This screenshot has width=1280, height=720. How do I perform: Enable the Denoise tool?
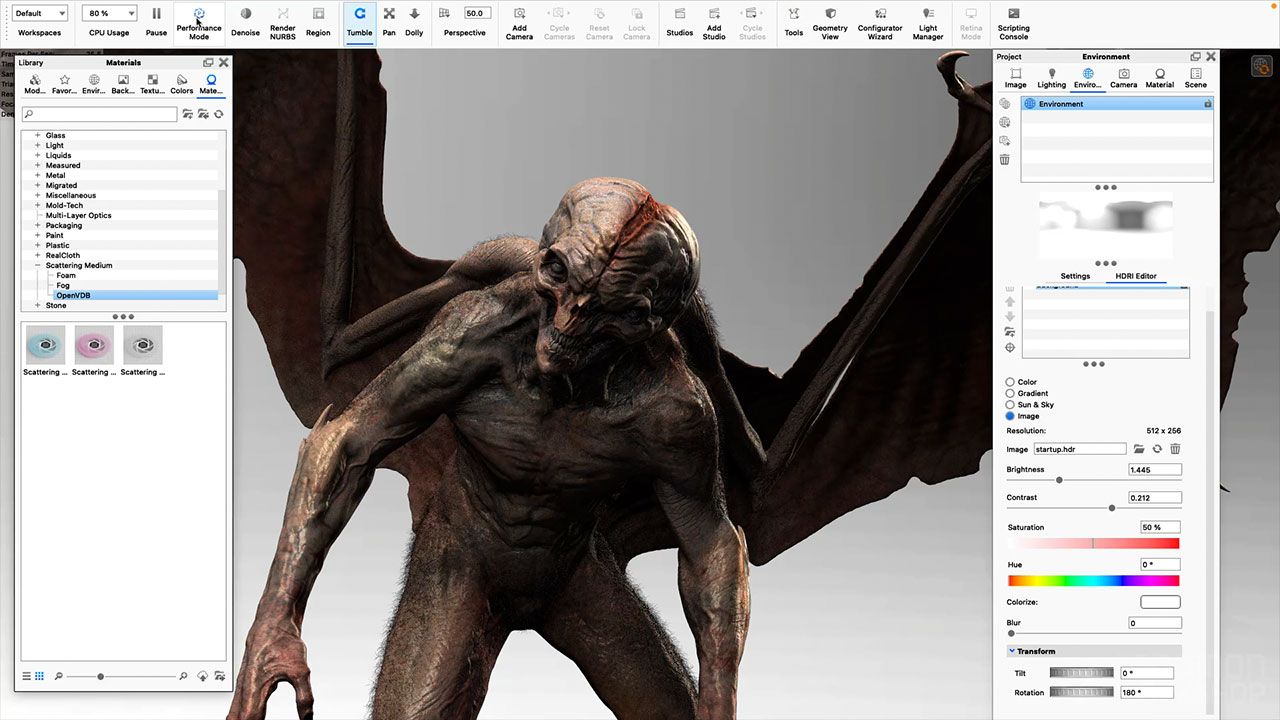tap(245, 15)
